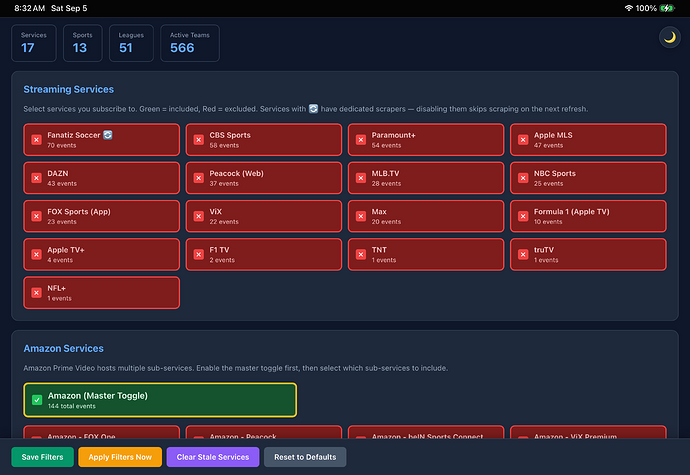Include the truTV service card
Viewport: 690px width, 475px height.
[588, 254]
